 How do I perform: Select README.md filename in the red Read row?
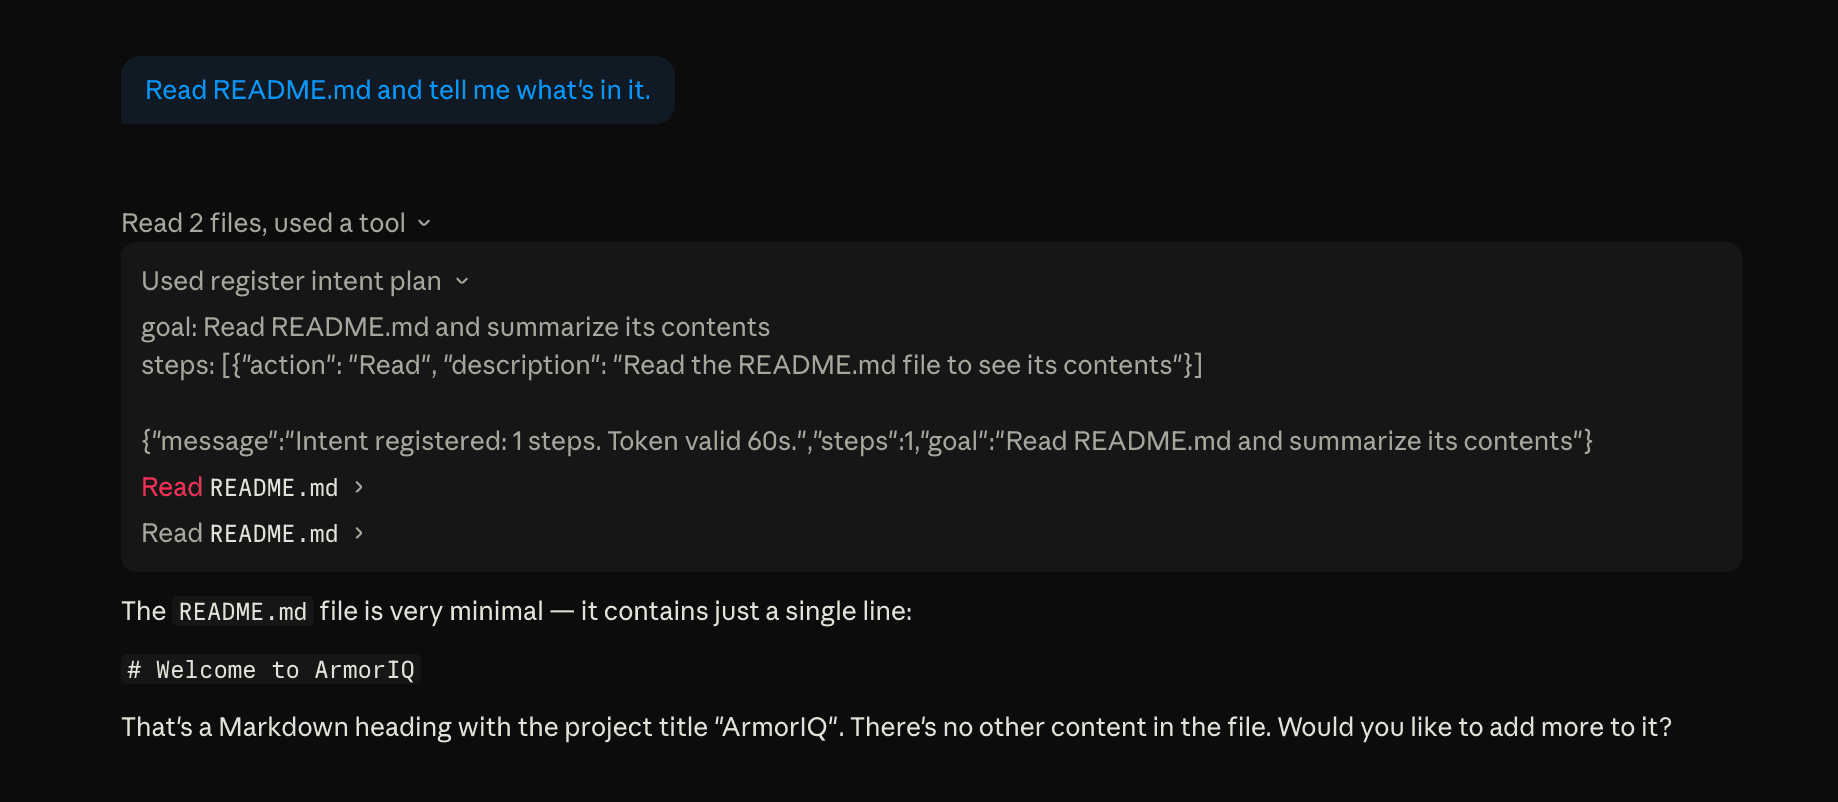[x=274, y=488]
